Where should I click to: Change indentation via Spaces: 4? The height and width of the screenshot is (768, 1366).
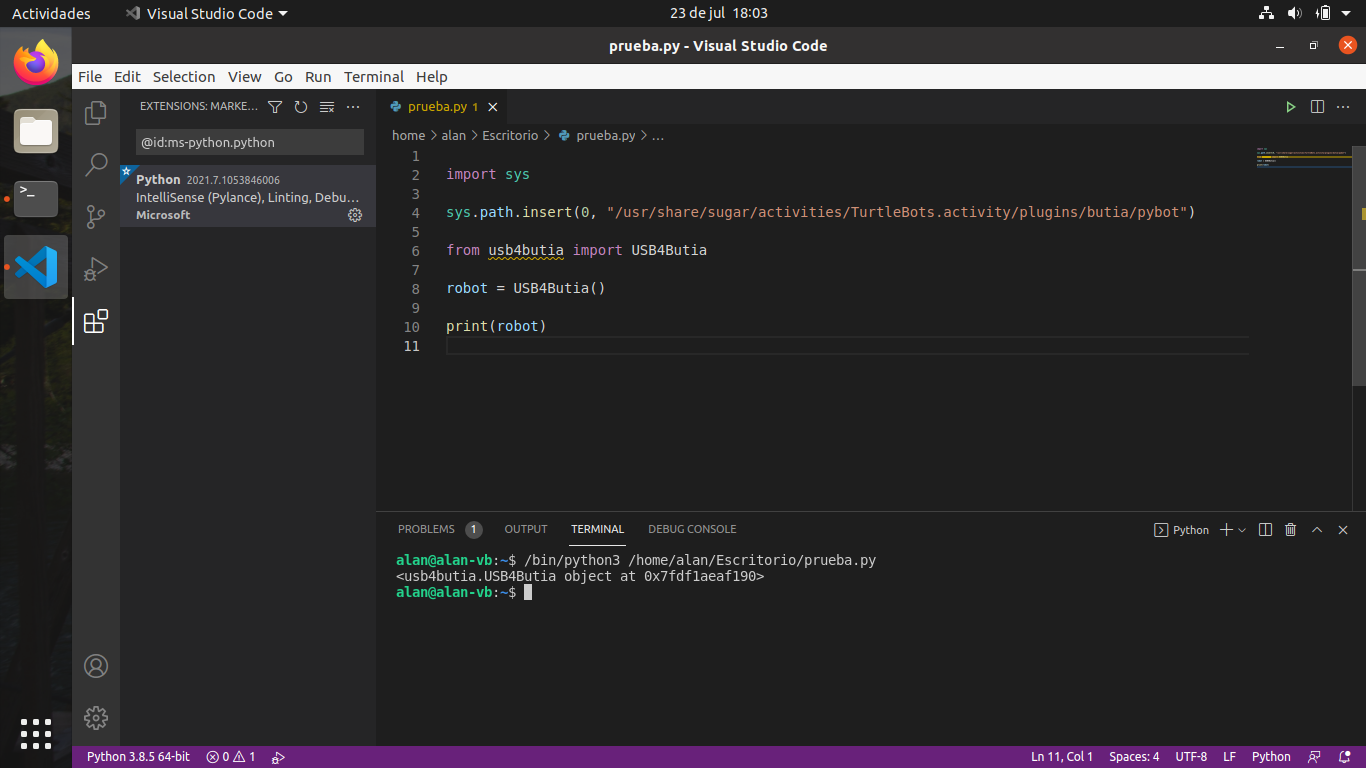coord(1134,757)
